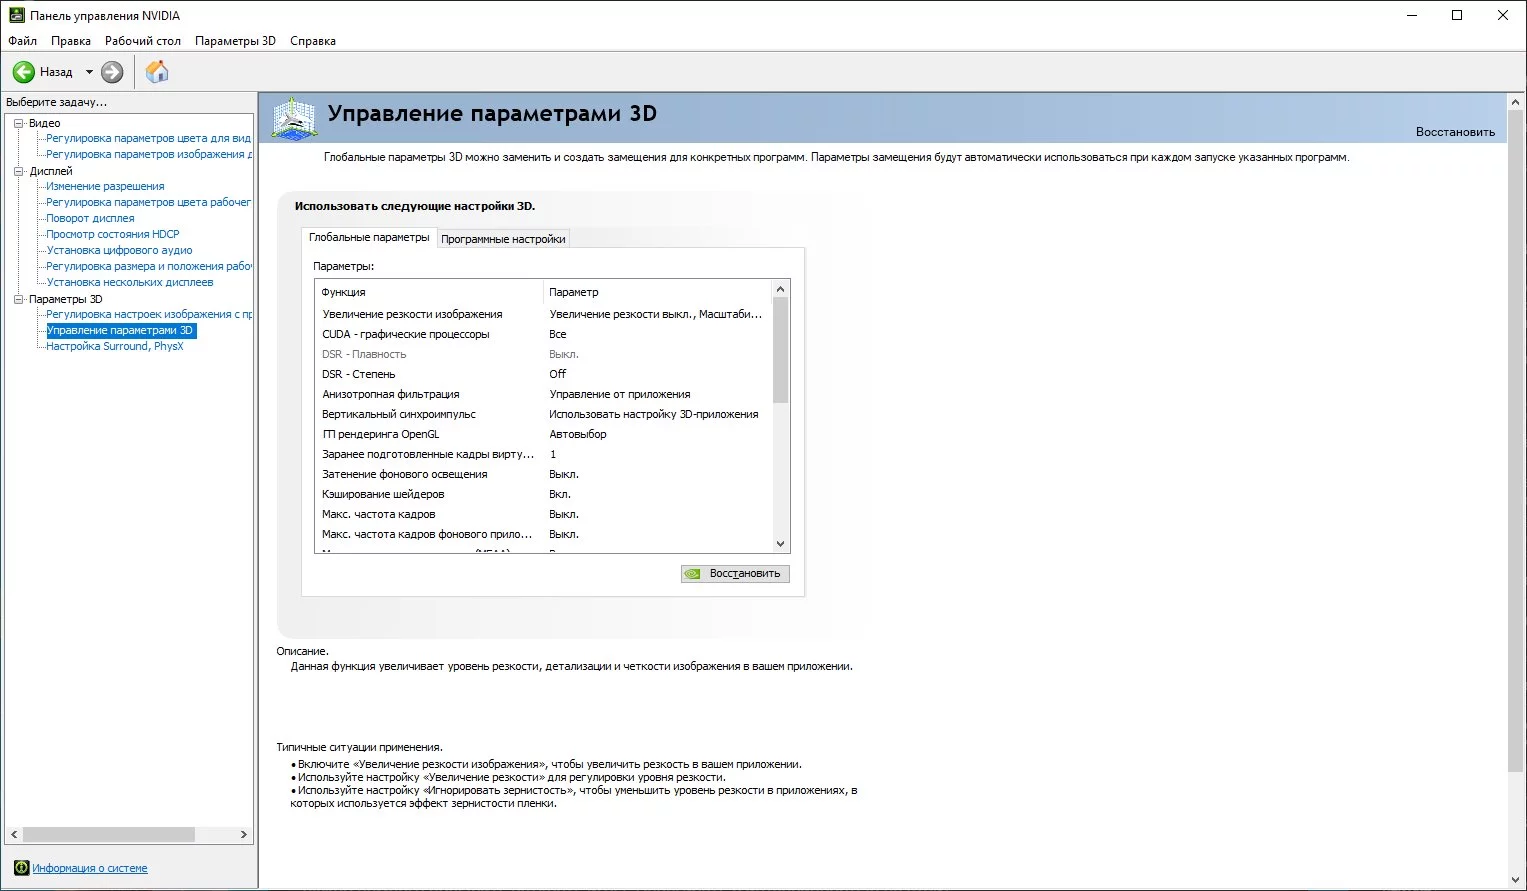Select Вертикальный синхроимпульс setting row
Screen dimensions: 1527x891
click(x=544, y=414)
